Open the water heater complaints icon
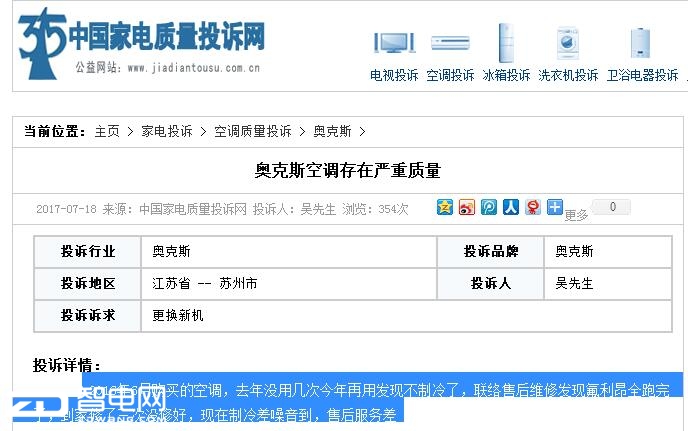Viewport: 688px width, 431px height. point(641,43)
